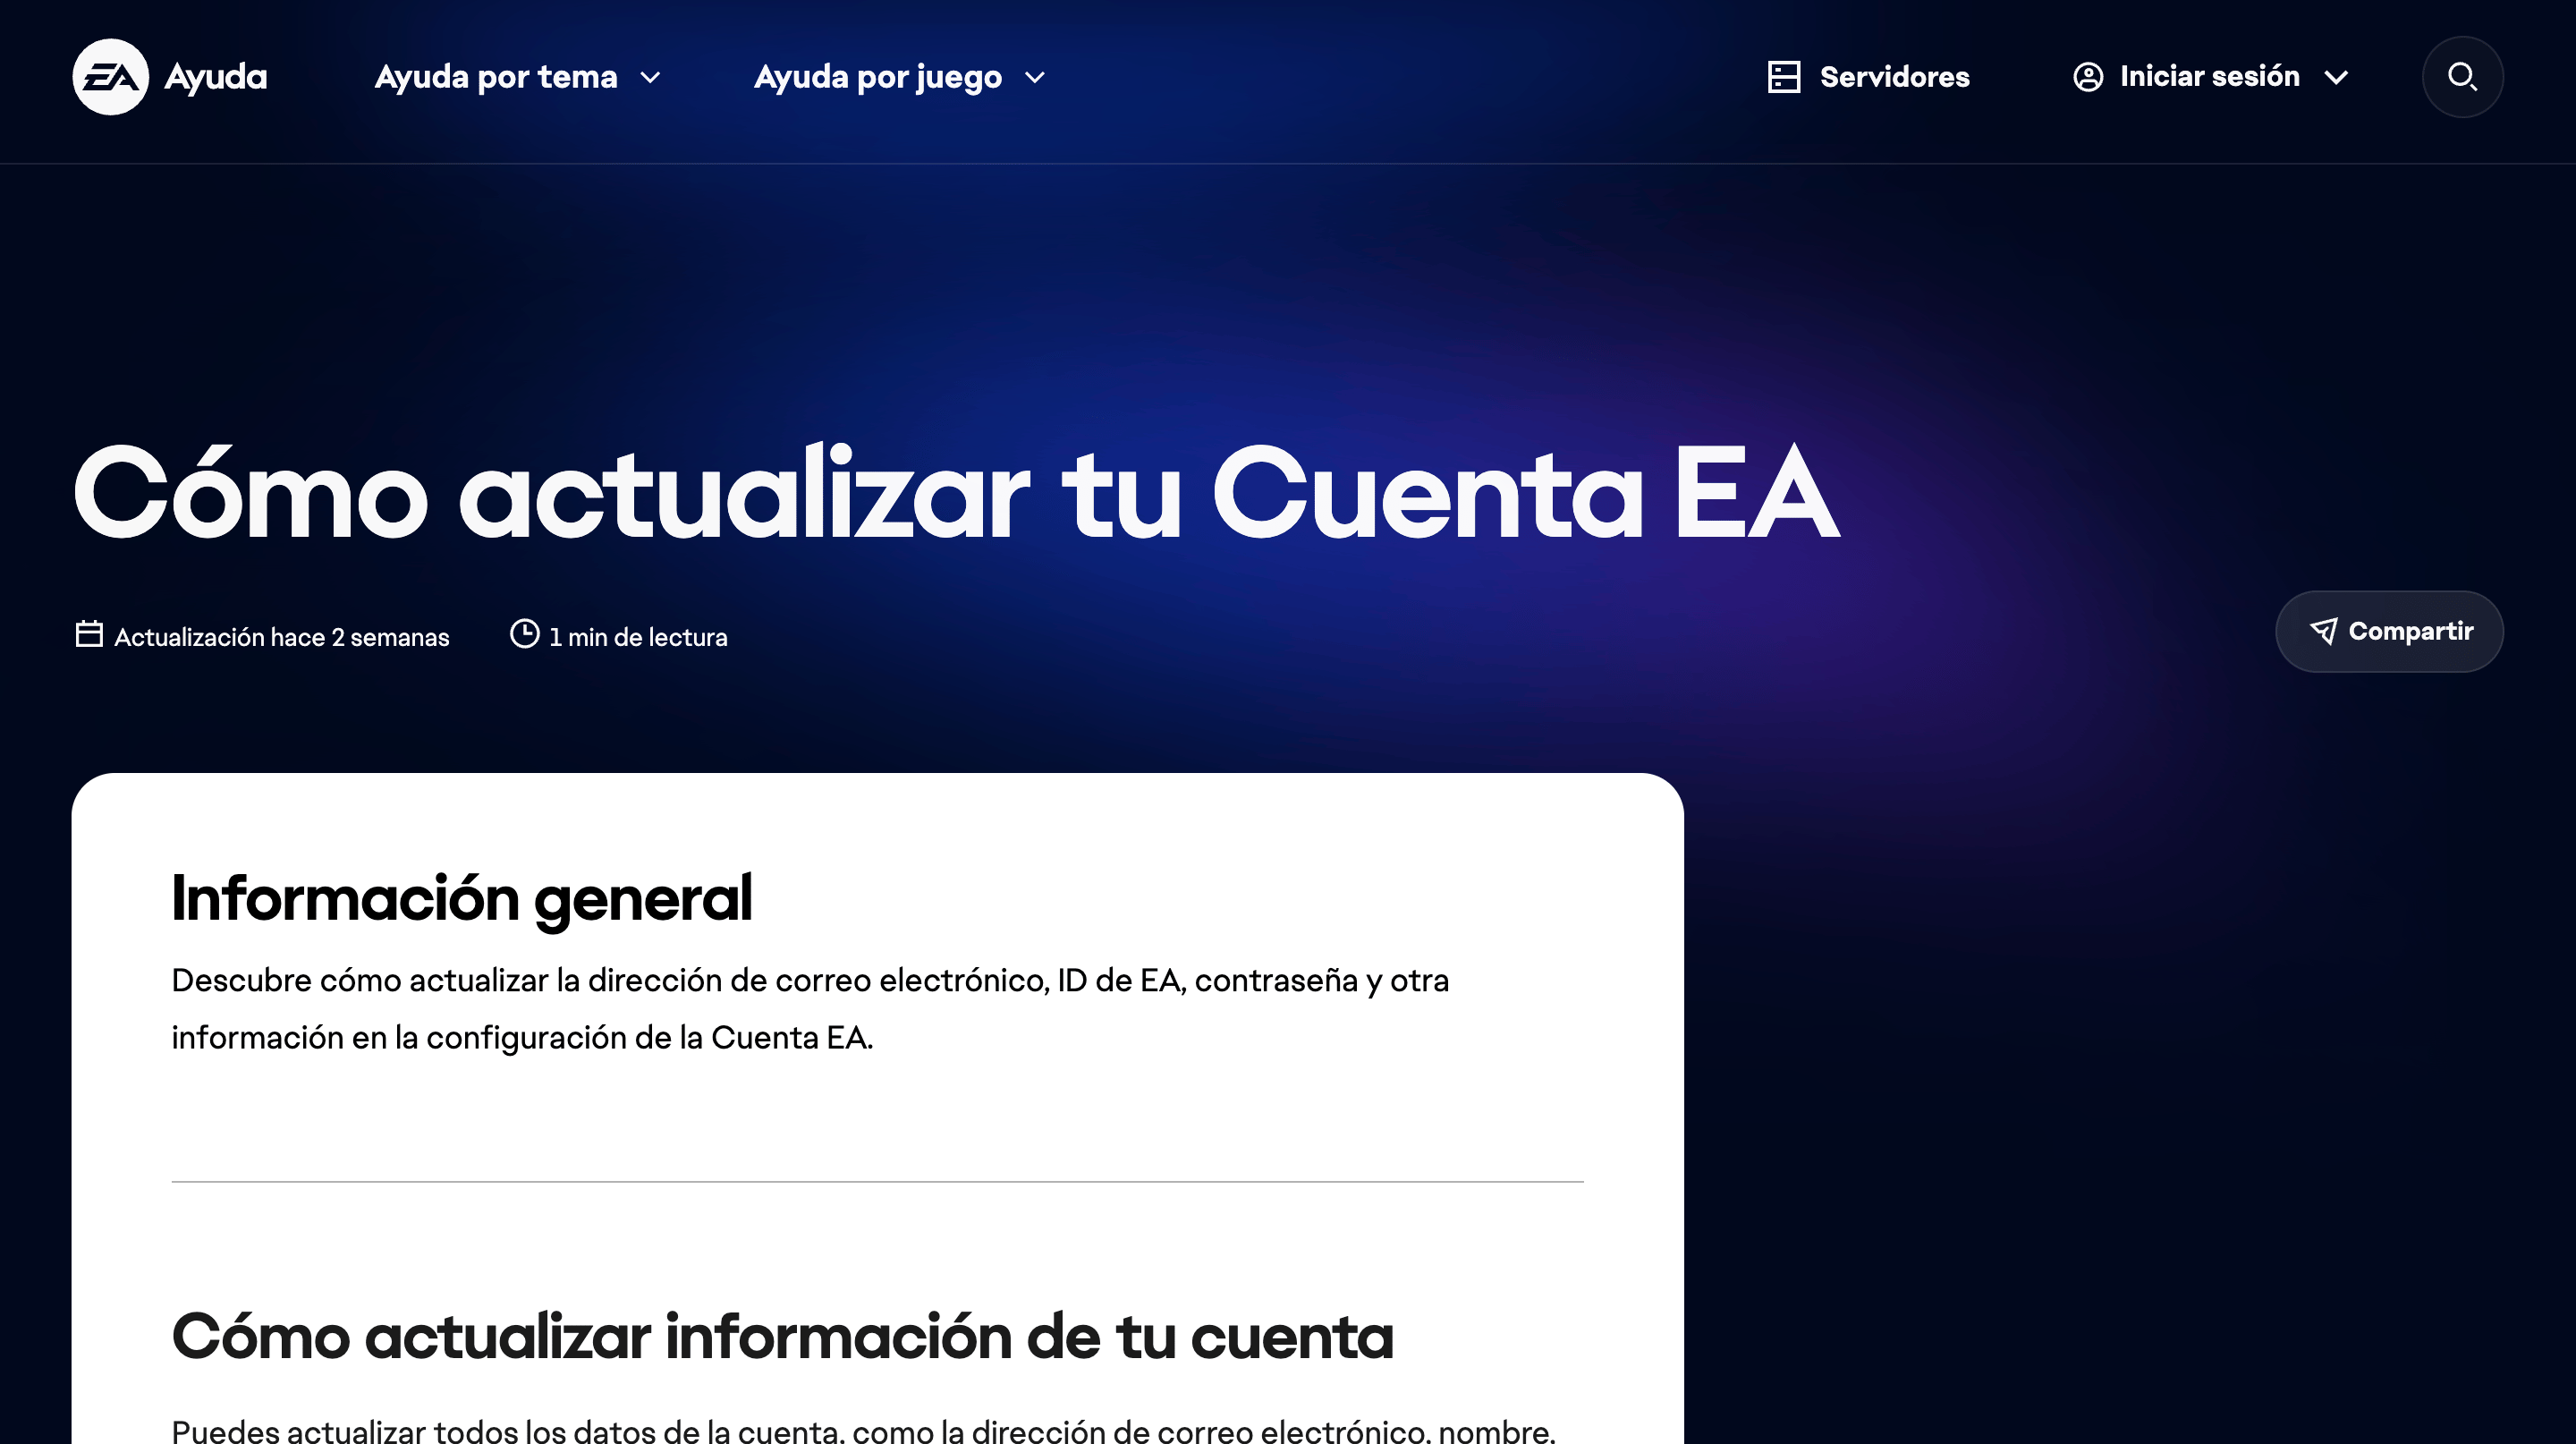Open the Ayuda por tema menu

pyautogui.click(x=495, y=77)
